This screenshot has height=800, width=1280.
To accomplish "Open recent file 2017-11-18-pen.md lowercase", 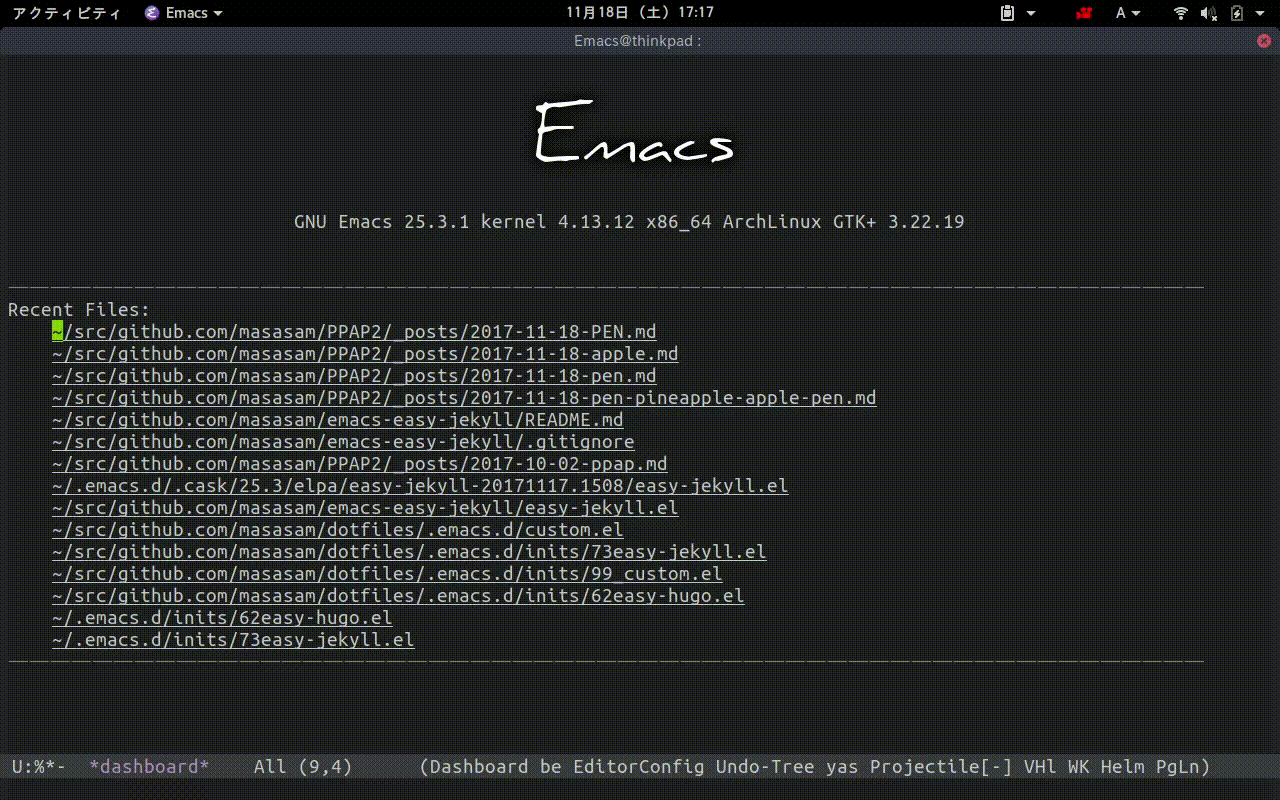I will tap(354, 376).
